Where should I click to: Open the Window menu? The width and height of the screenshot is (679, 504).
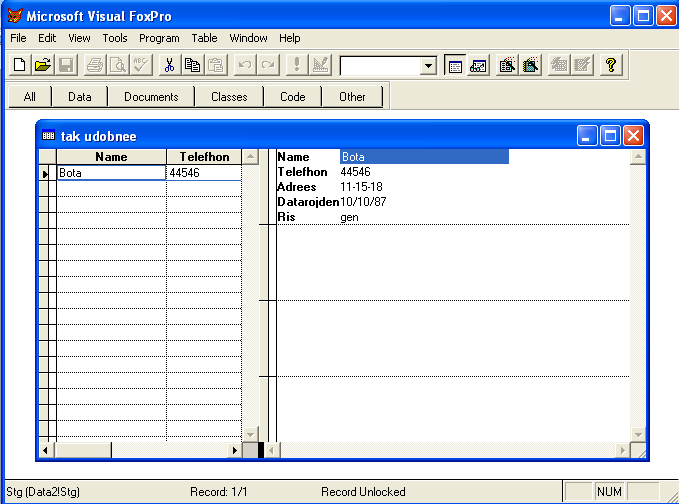click(248, 38)
